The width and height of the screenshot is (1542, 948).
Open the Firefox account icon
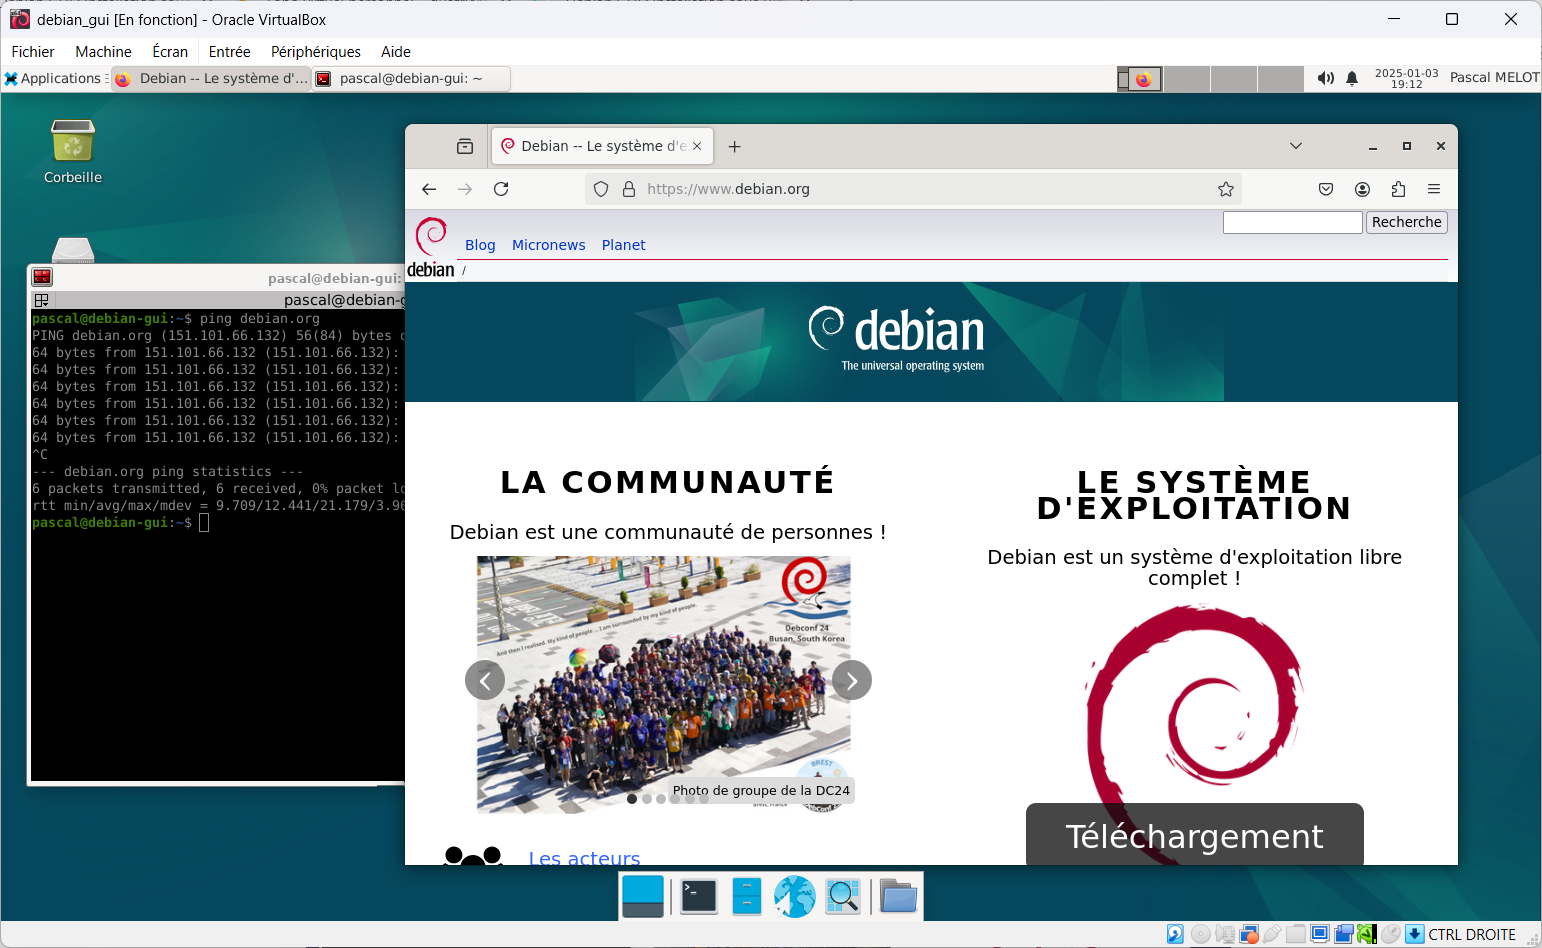click(x=1362, y=189)
